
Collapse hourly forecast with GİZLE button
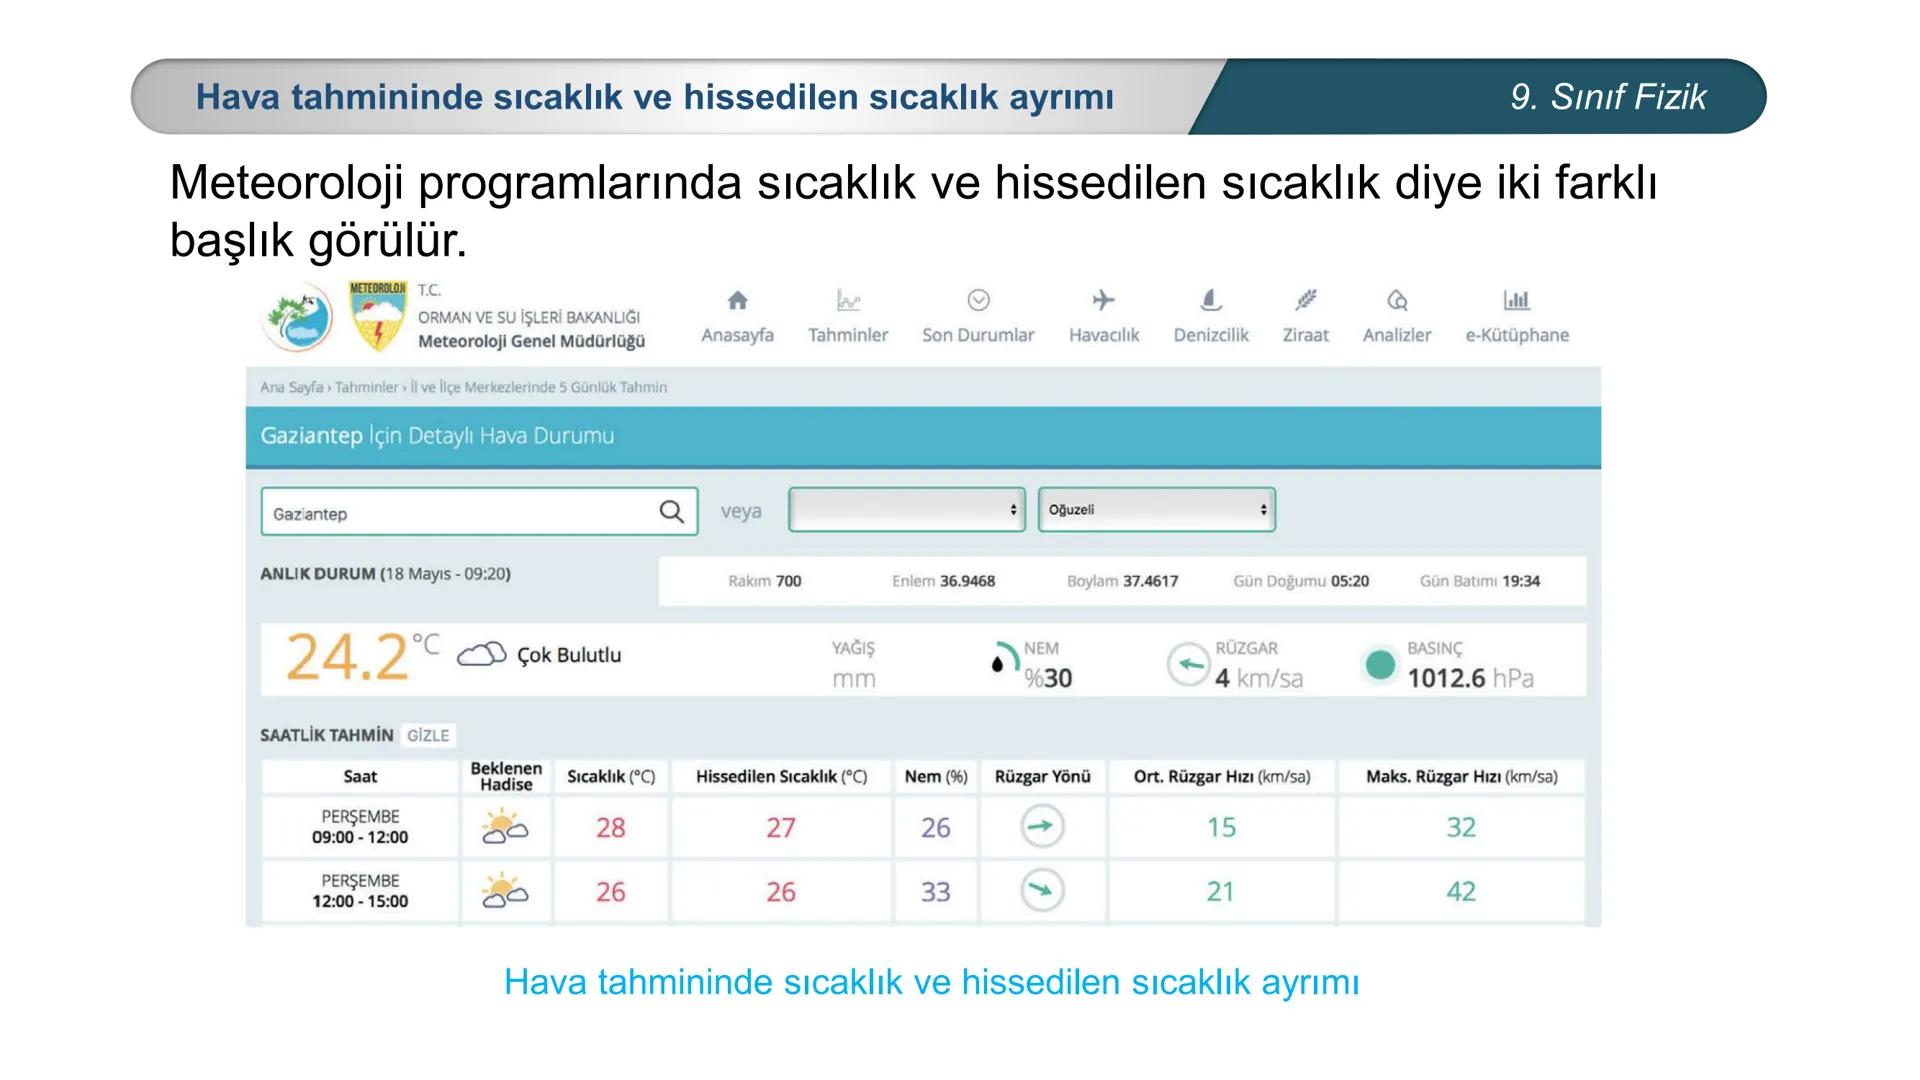click(x=428, y=734)
